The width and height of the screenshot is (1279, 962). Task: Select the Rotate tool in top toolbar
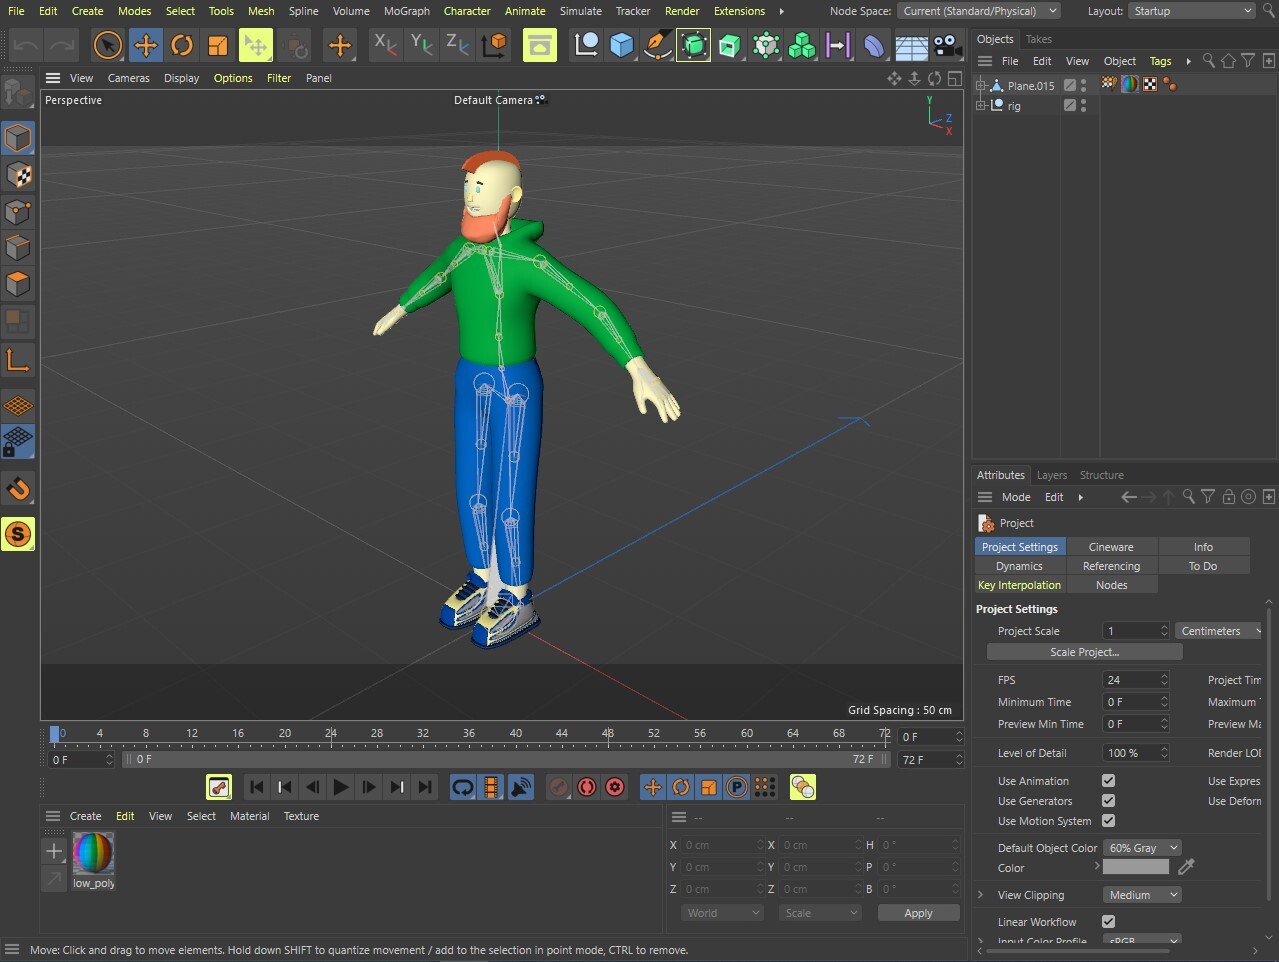tap(181, 45)
